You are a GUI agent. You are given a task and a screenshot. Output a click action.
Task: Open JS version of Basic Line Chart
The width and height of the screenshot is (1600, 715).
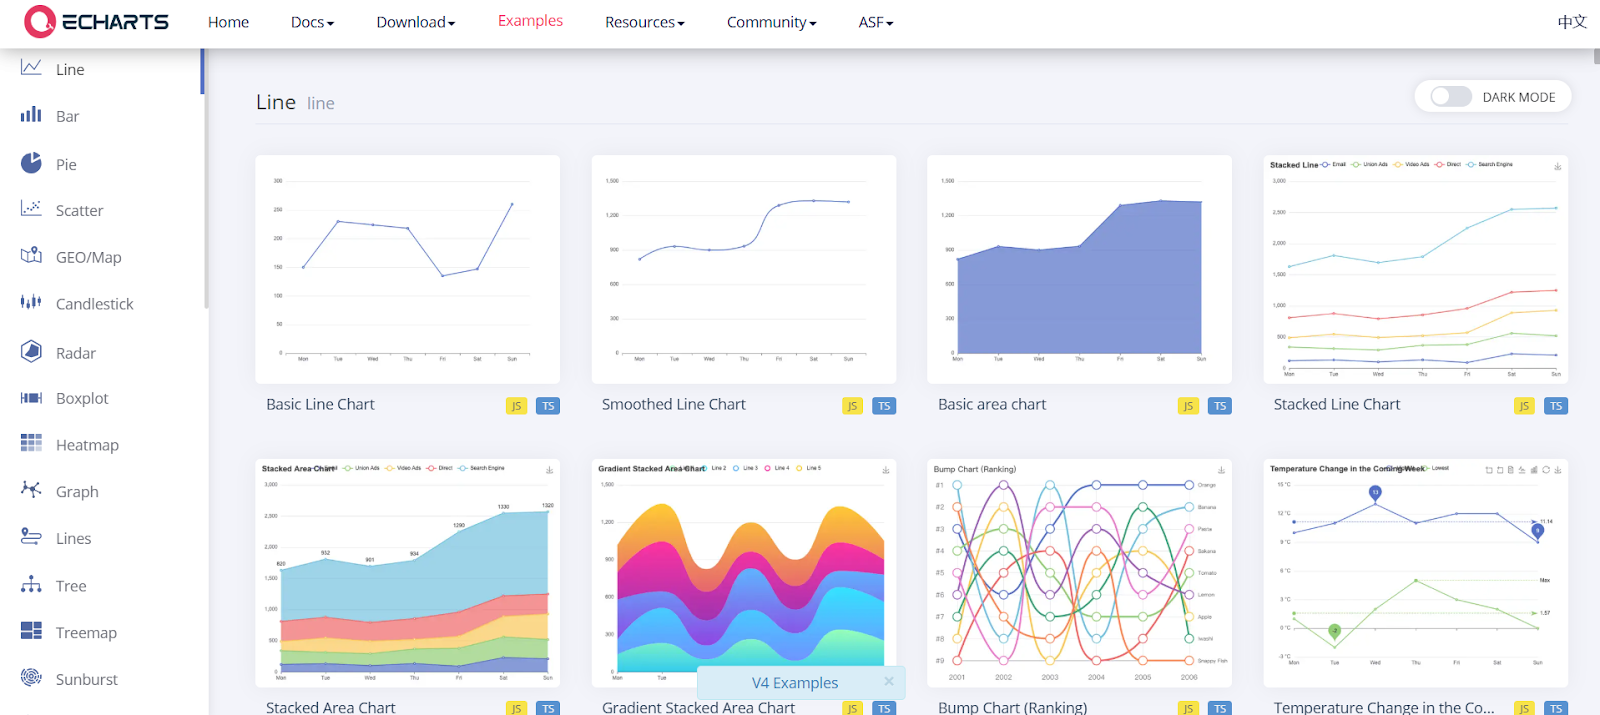(x=516, y=406)
